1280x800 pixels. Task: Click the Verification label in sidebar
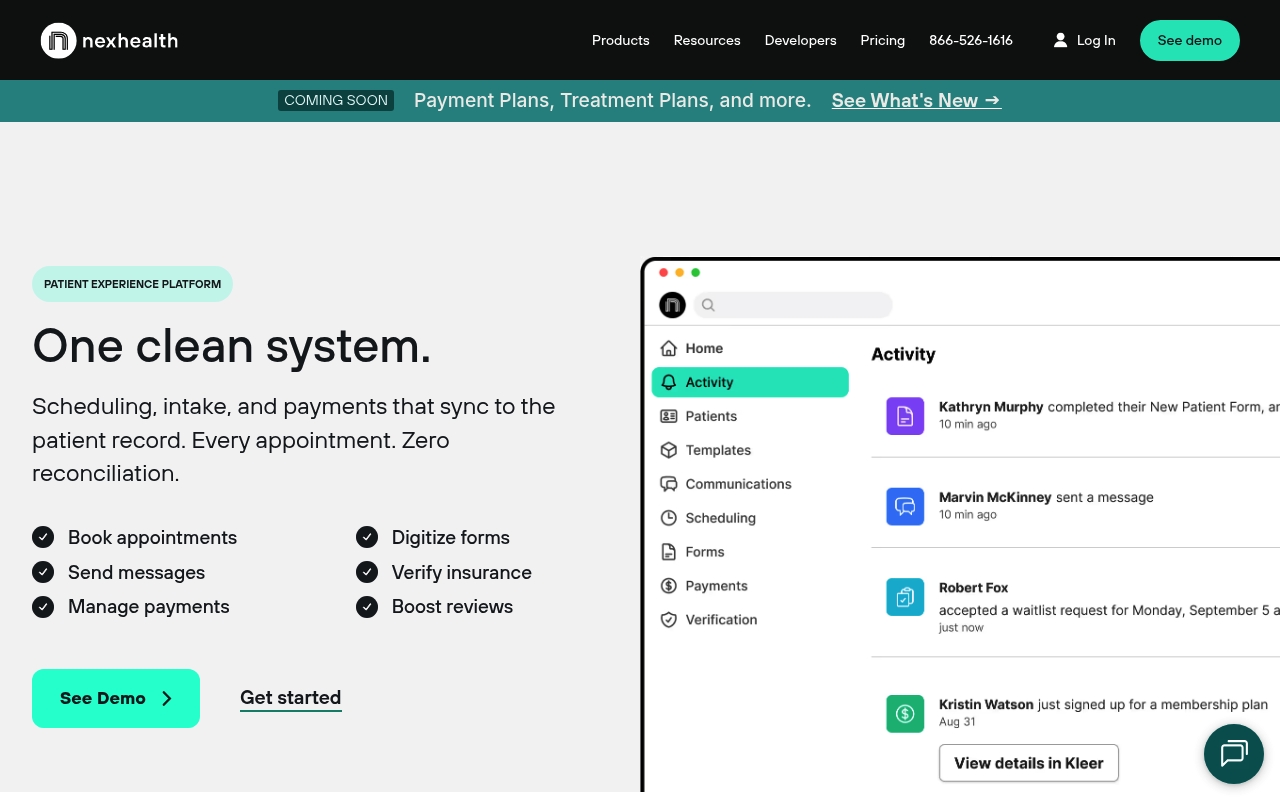tap(722, 620)
